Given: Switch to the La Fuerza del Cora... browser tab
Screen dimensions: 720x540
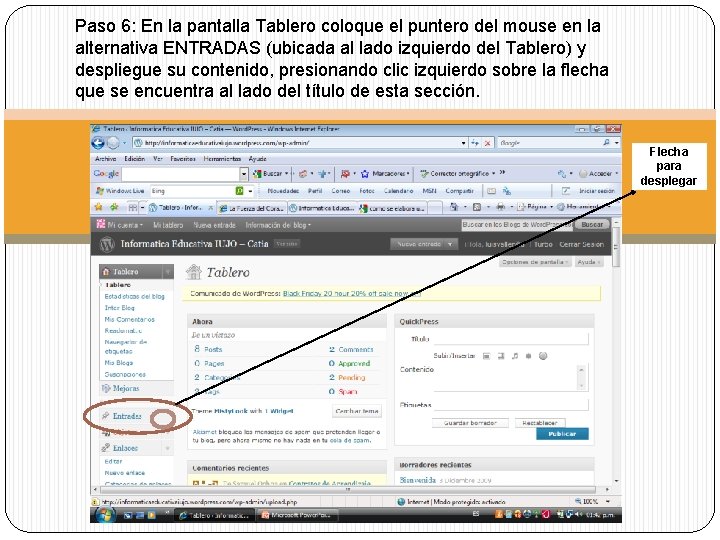Looking at the screenshot, I should point(252,208).
